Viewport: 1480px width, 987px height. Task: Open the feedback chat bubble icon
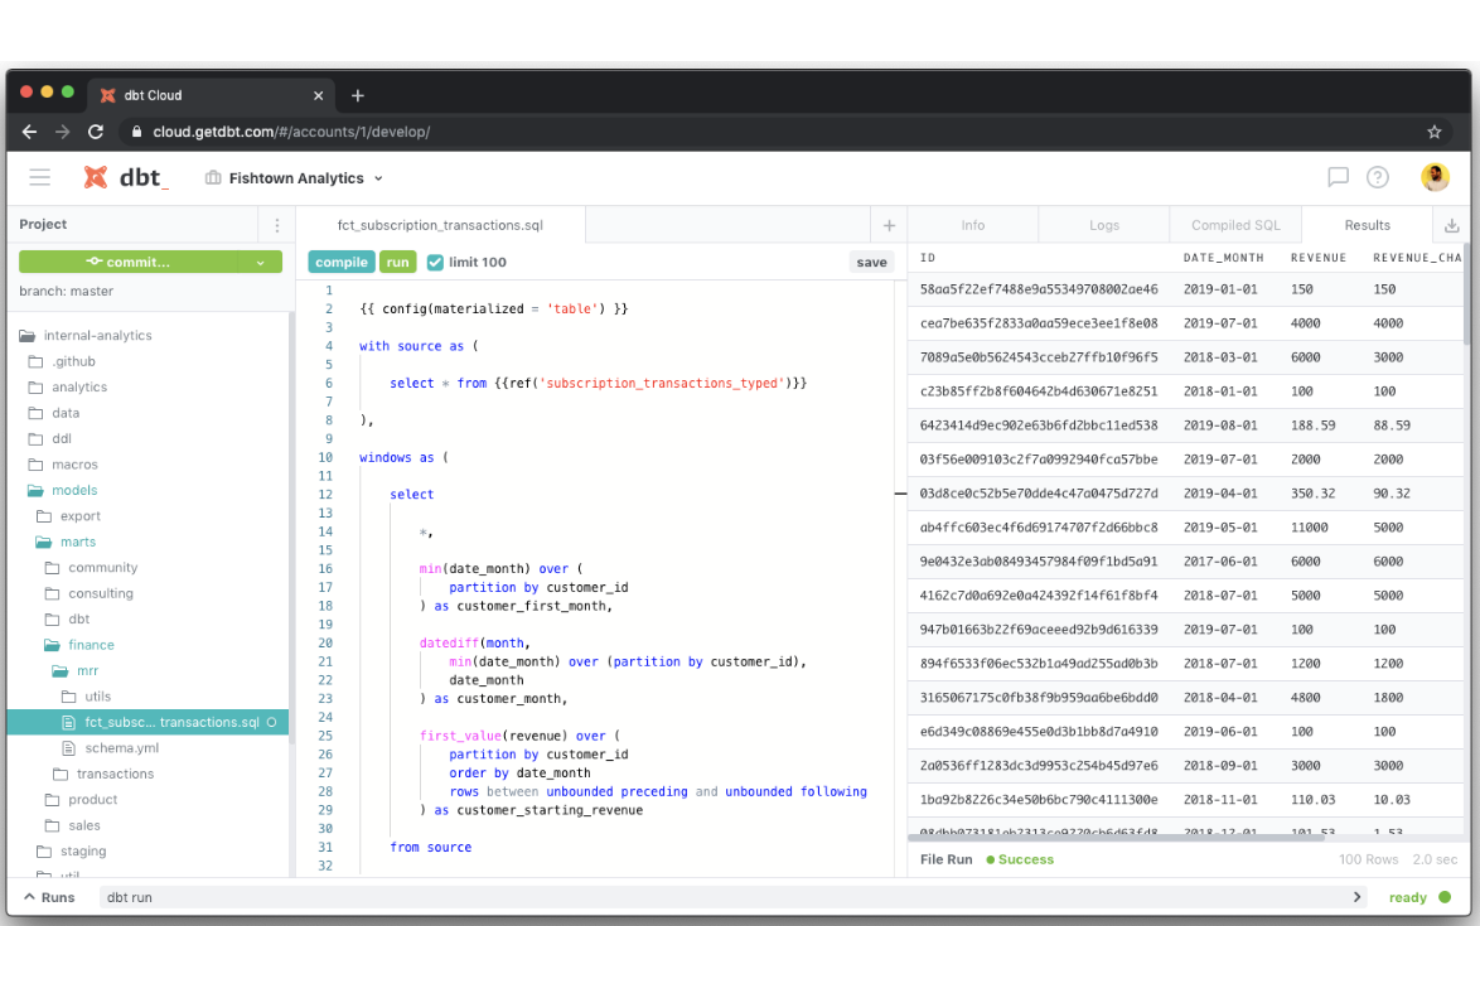(1338, 177)
